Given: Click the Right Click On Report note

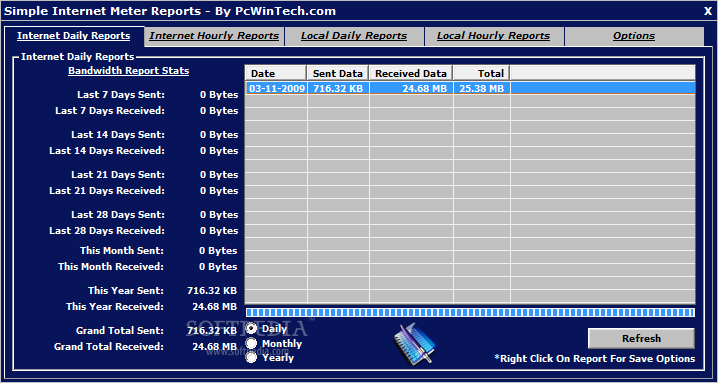Looking at the screenshot, I should click(595, 359).
